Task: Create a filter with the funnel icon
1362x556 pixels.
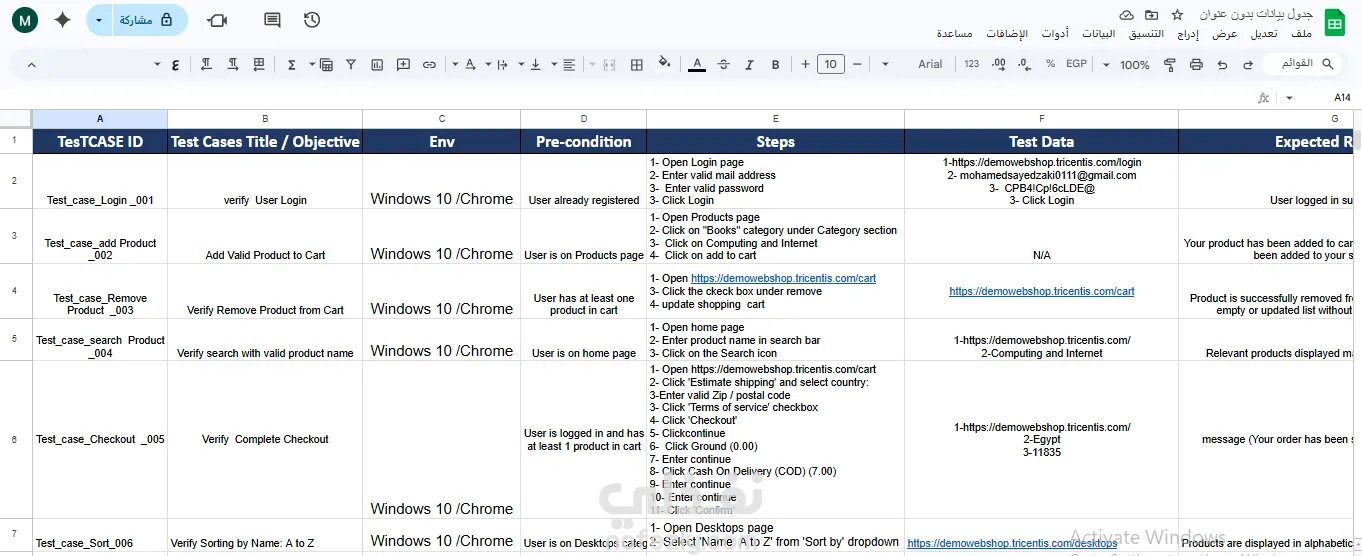Action: point(351,64)
